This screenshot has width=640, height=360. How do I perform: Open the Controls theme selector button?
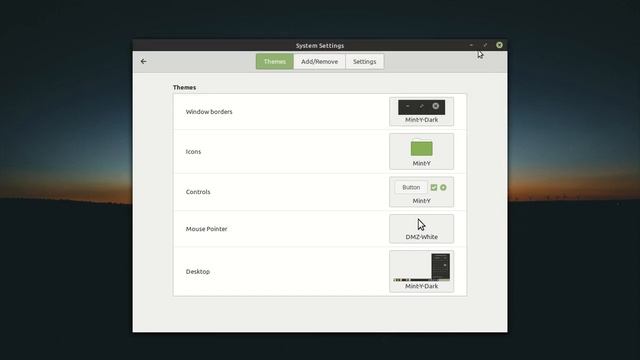tap(421, 192)
